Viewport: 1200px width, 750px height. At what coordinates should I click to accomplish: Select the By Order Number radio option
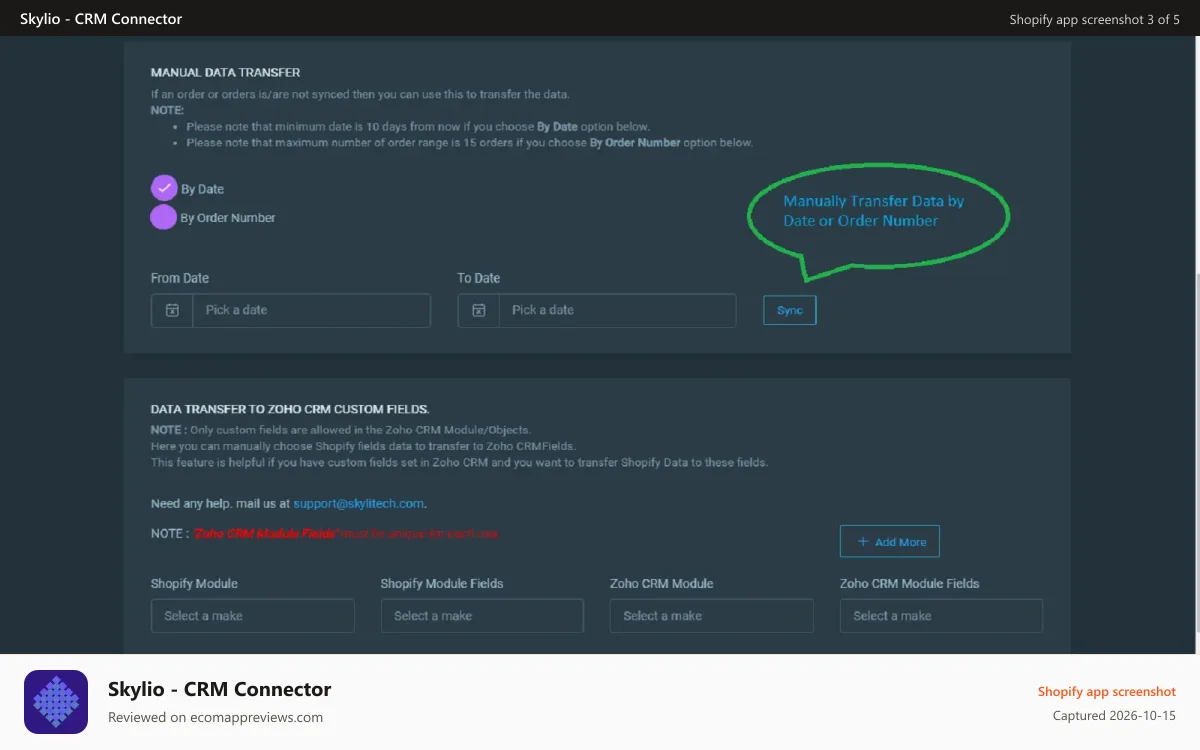[164, 217]
